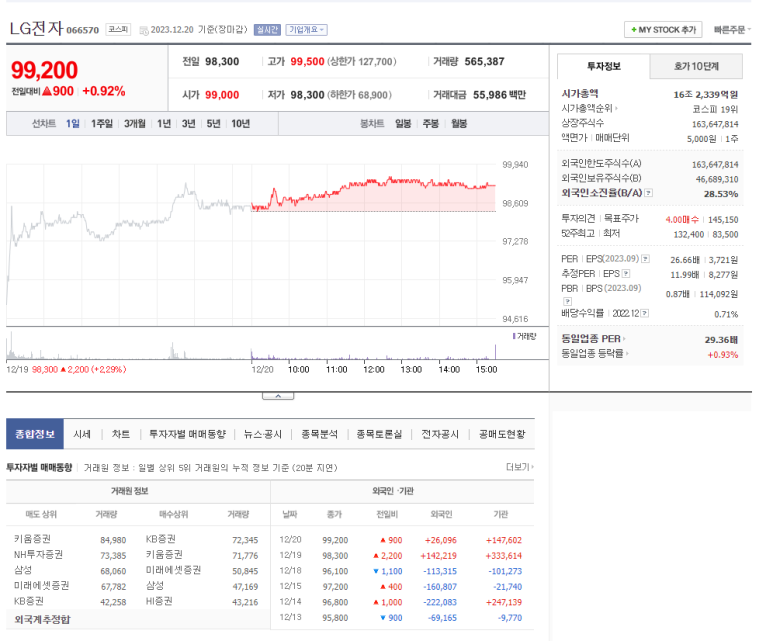Click 12/19 row foreign value +142,219
Image resolution: width=773 pixels, height=641 pixels.
point(438,556)
